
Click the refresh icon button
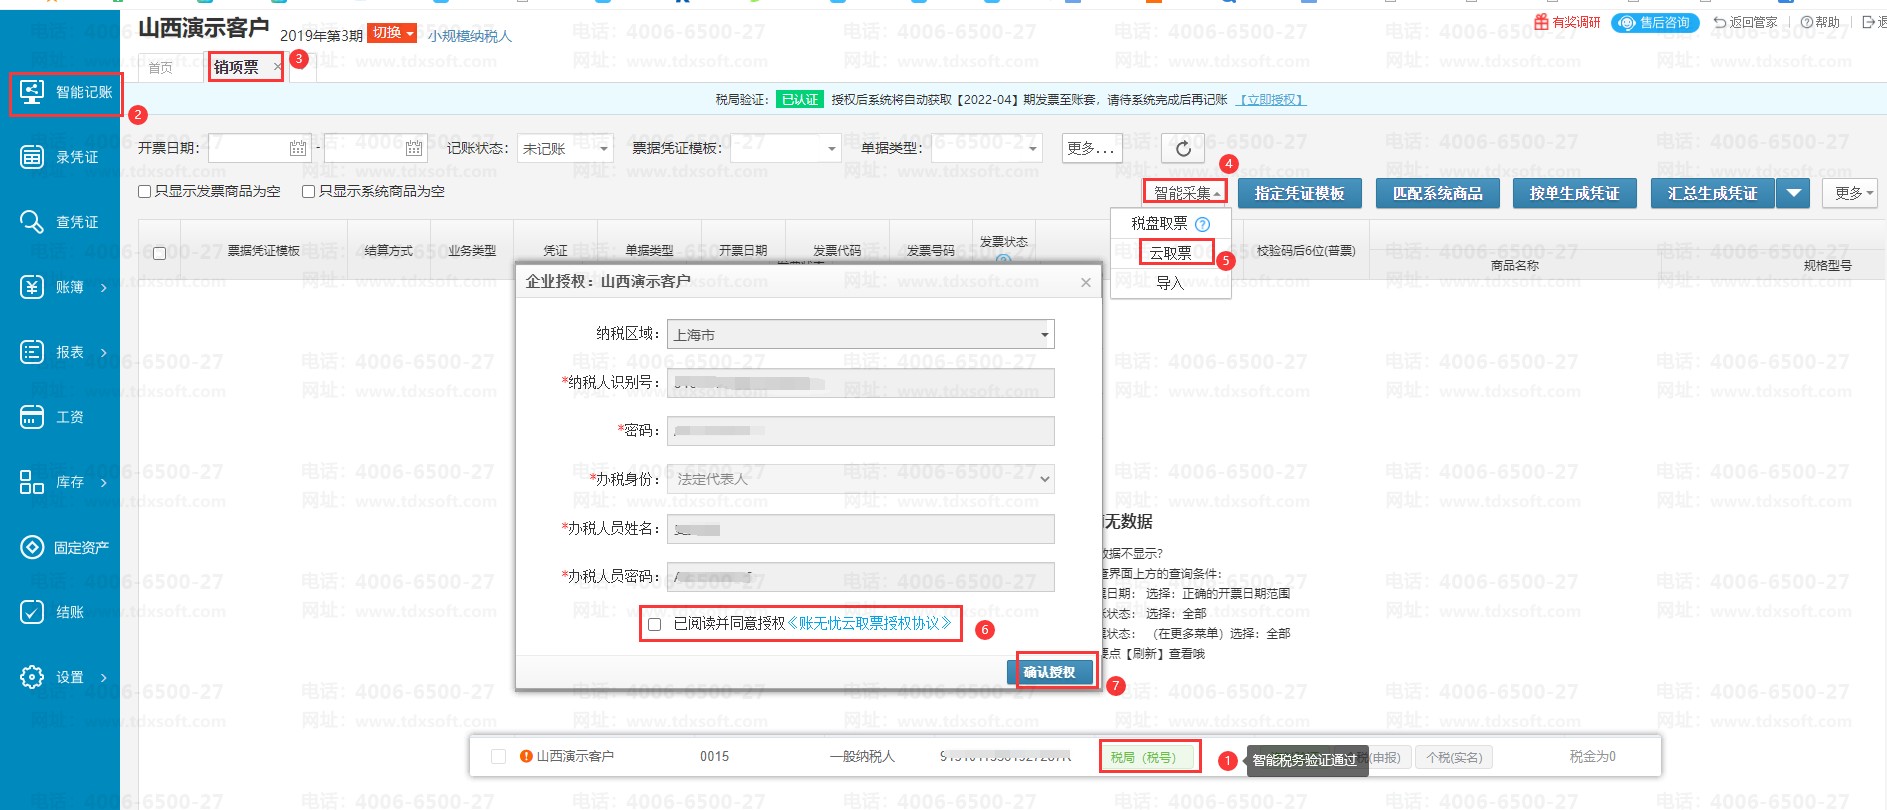1182,149
